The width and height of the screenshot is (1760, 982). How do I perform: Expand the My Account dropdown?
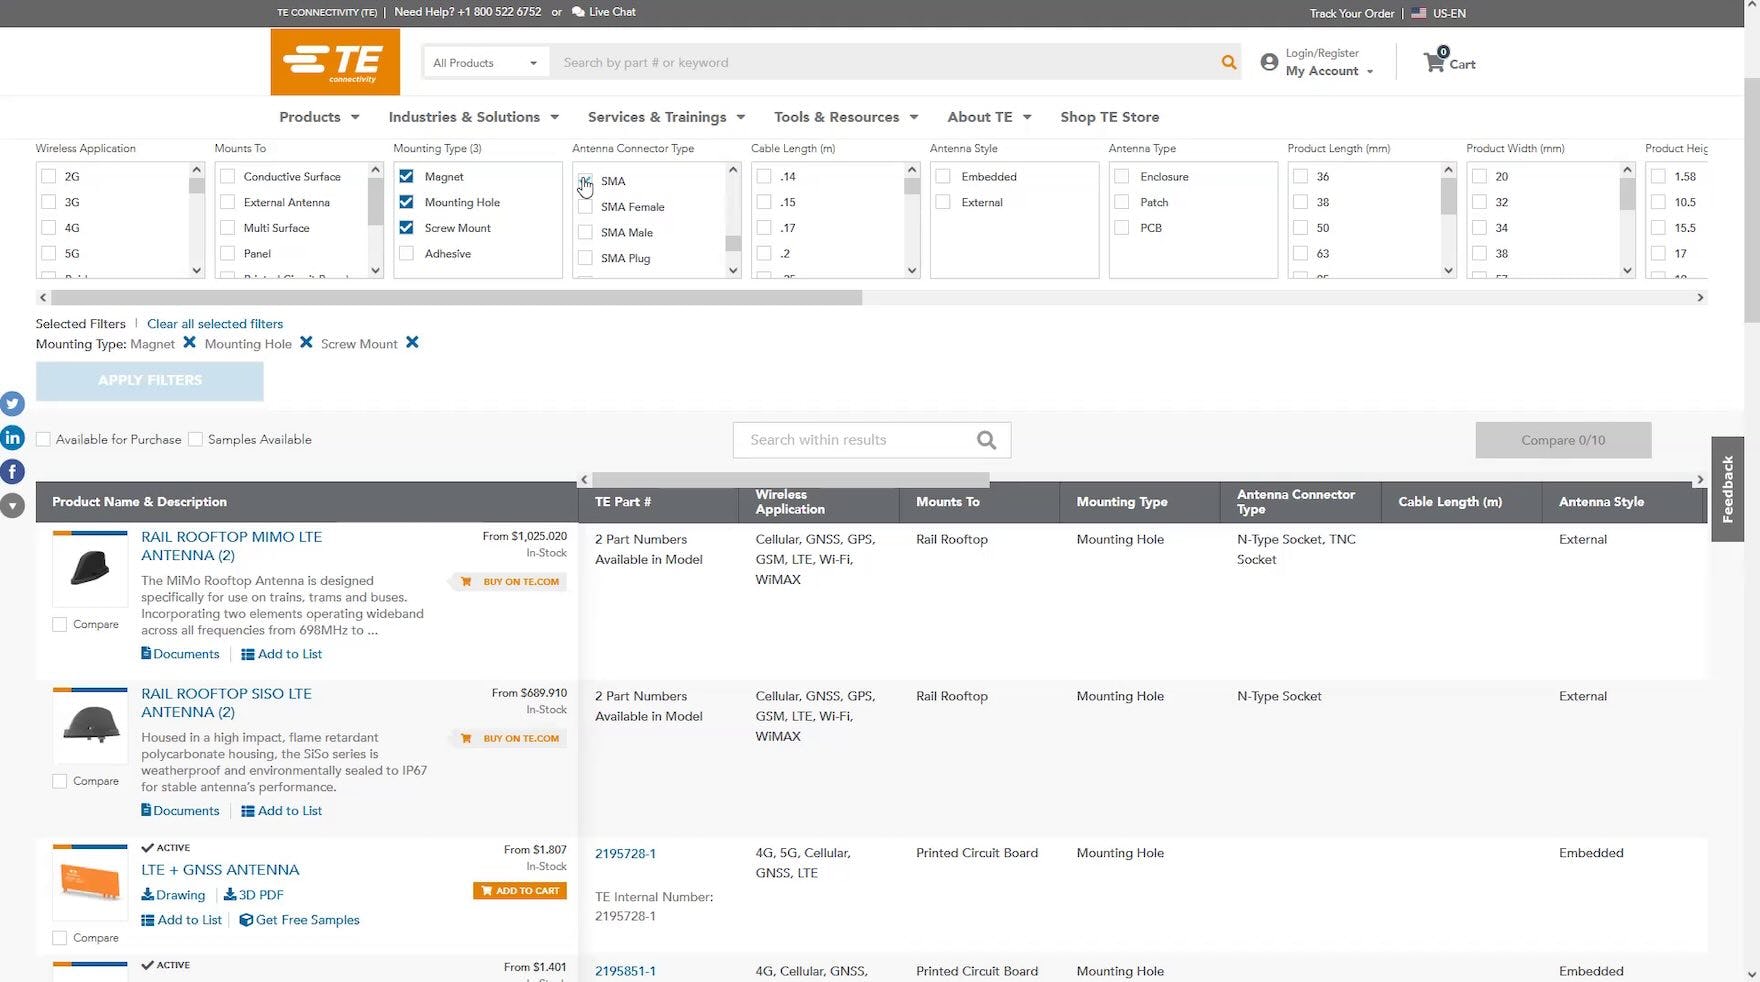click(x=1329, y=71)
